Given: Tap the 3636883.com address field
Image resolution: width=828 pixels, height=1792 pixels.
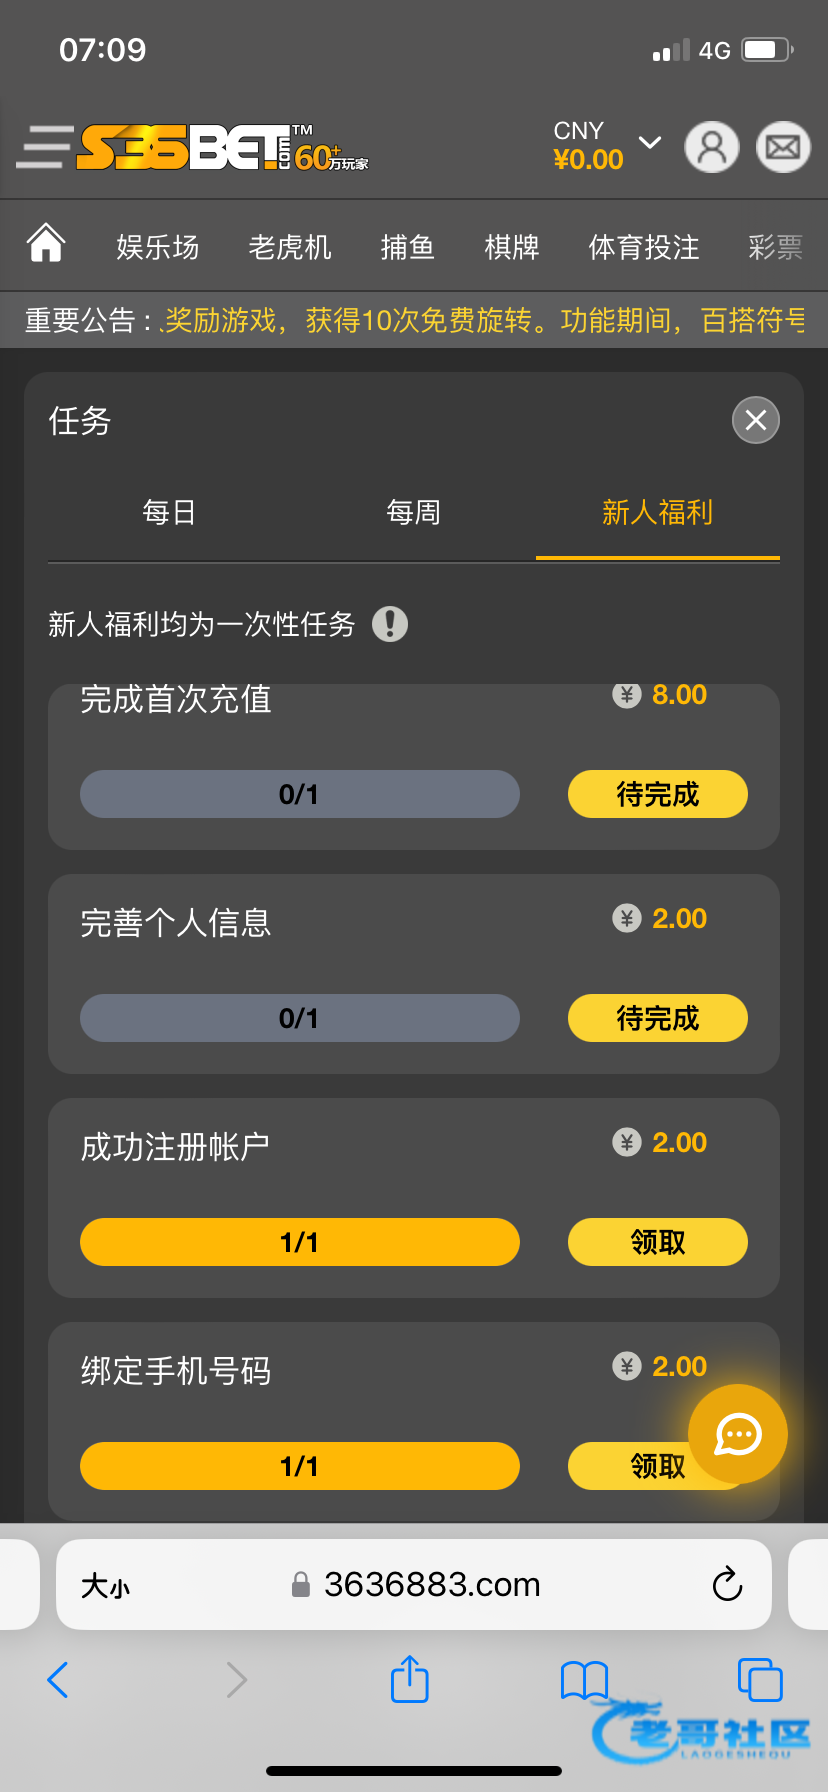Looking at the screenshot, I should coord(430,1585).
